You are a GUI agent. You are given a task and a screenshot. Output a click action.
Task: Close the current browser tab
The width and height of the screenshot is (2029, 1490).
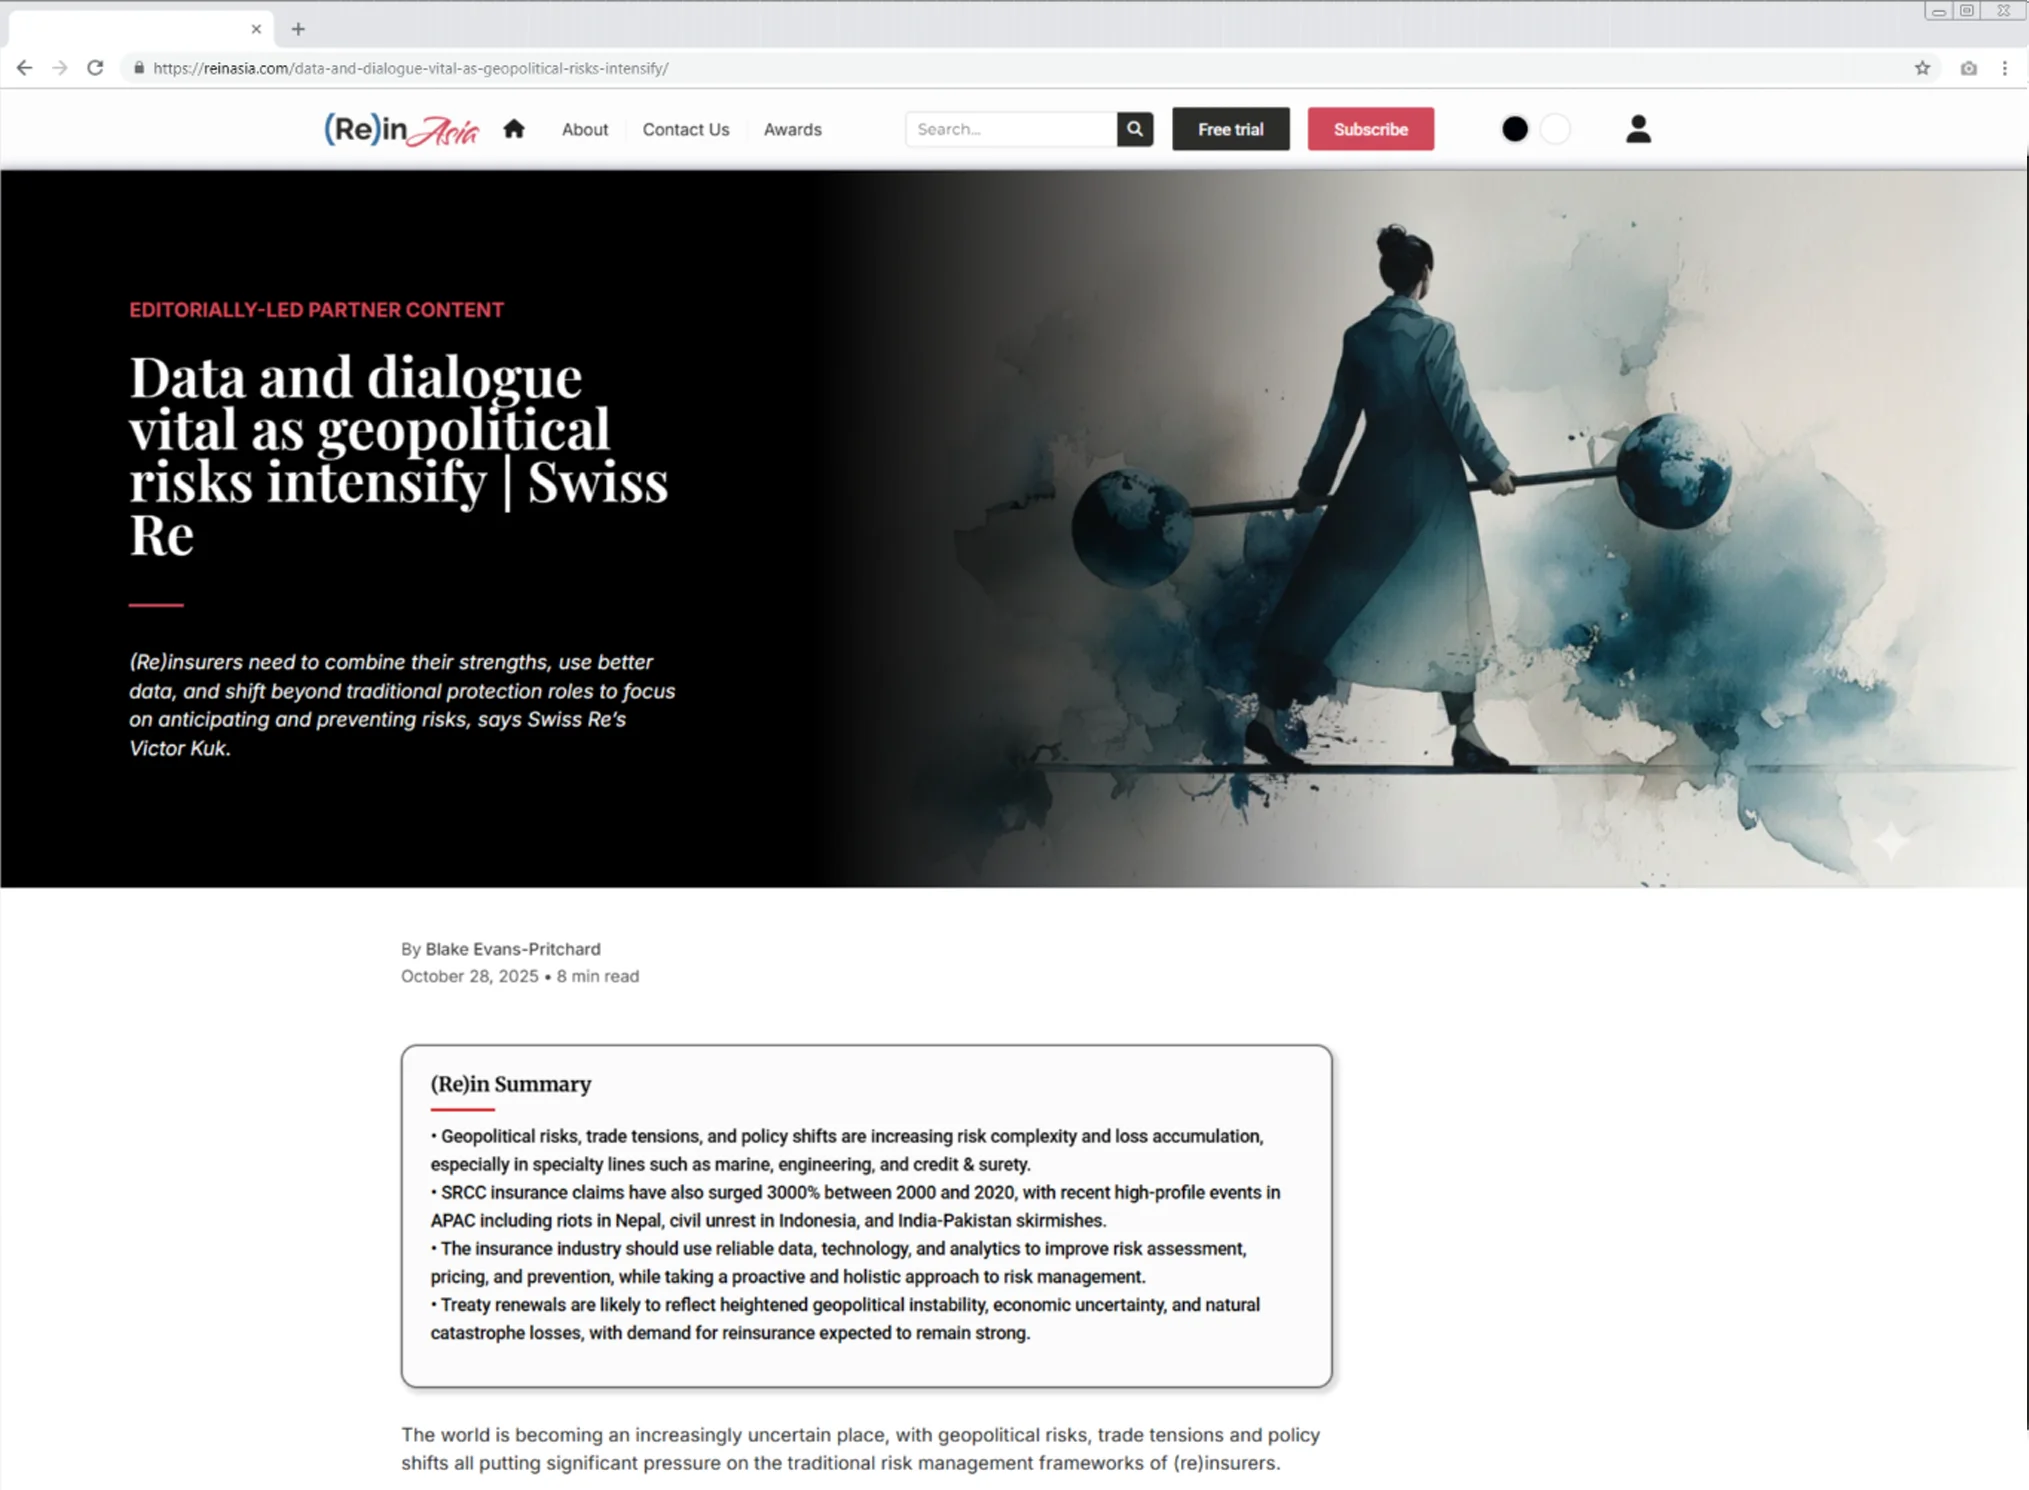point(256,29)
